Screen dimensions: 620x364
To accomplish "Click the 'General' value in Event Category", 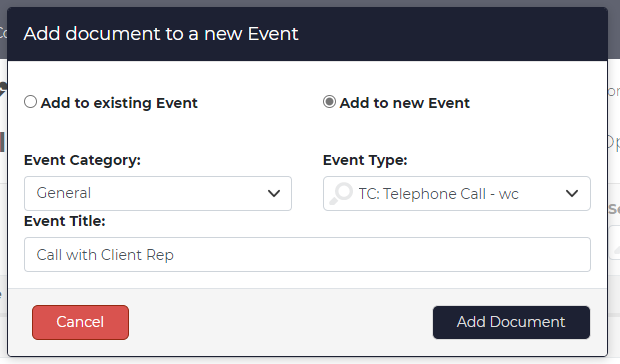I will click(64, 193).
